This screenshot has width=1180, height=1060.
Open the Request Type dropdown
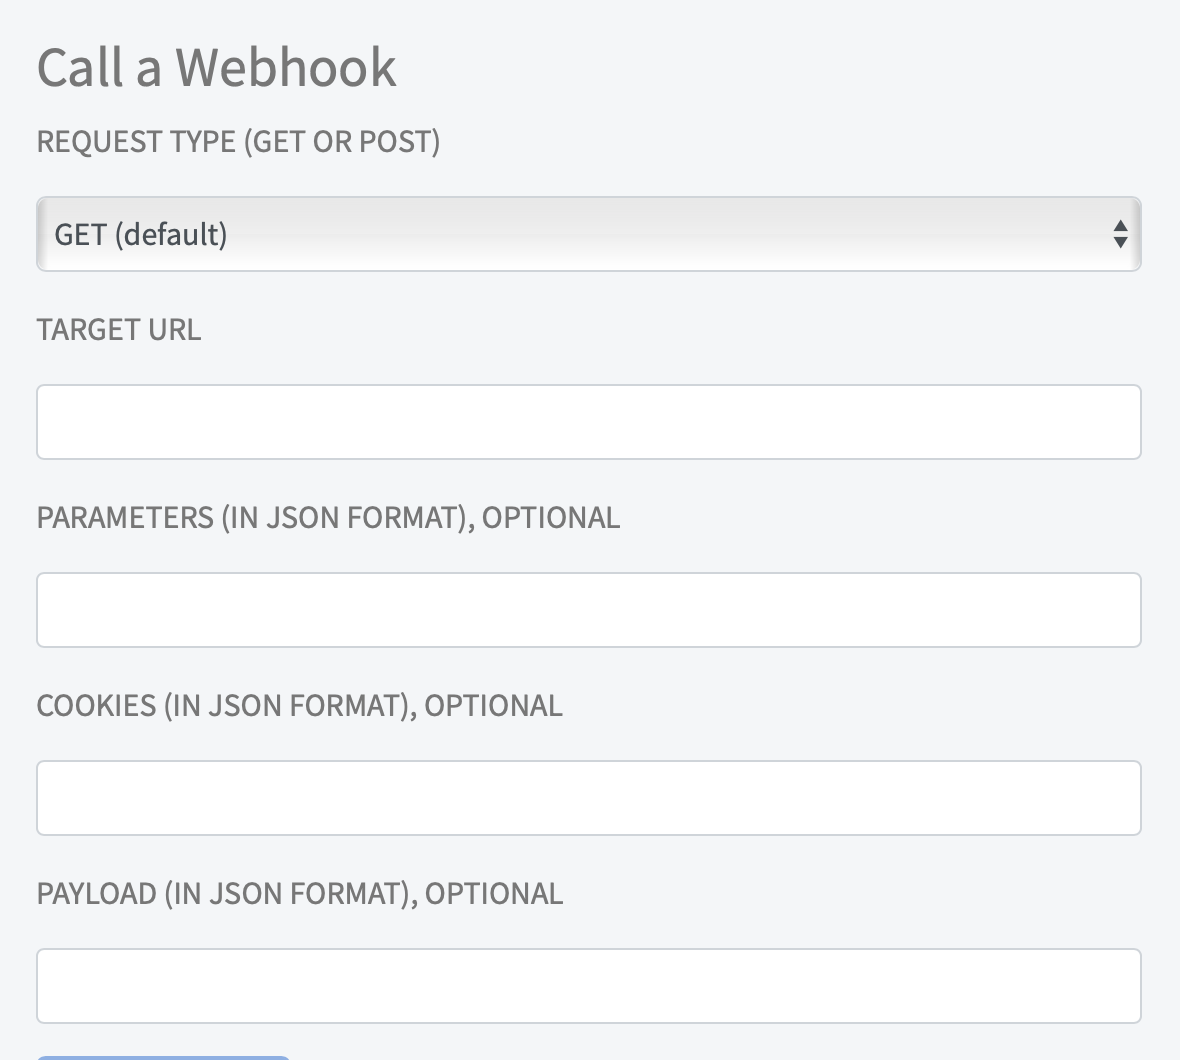click(588, 234)
